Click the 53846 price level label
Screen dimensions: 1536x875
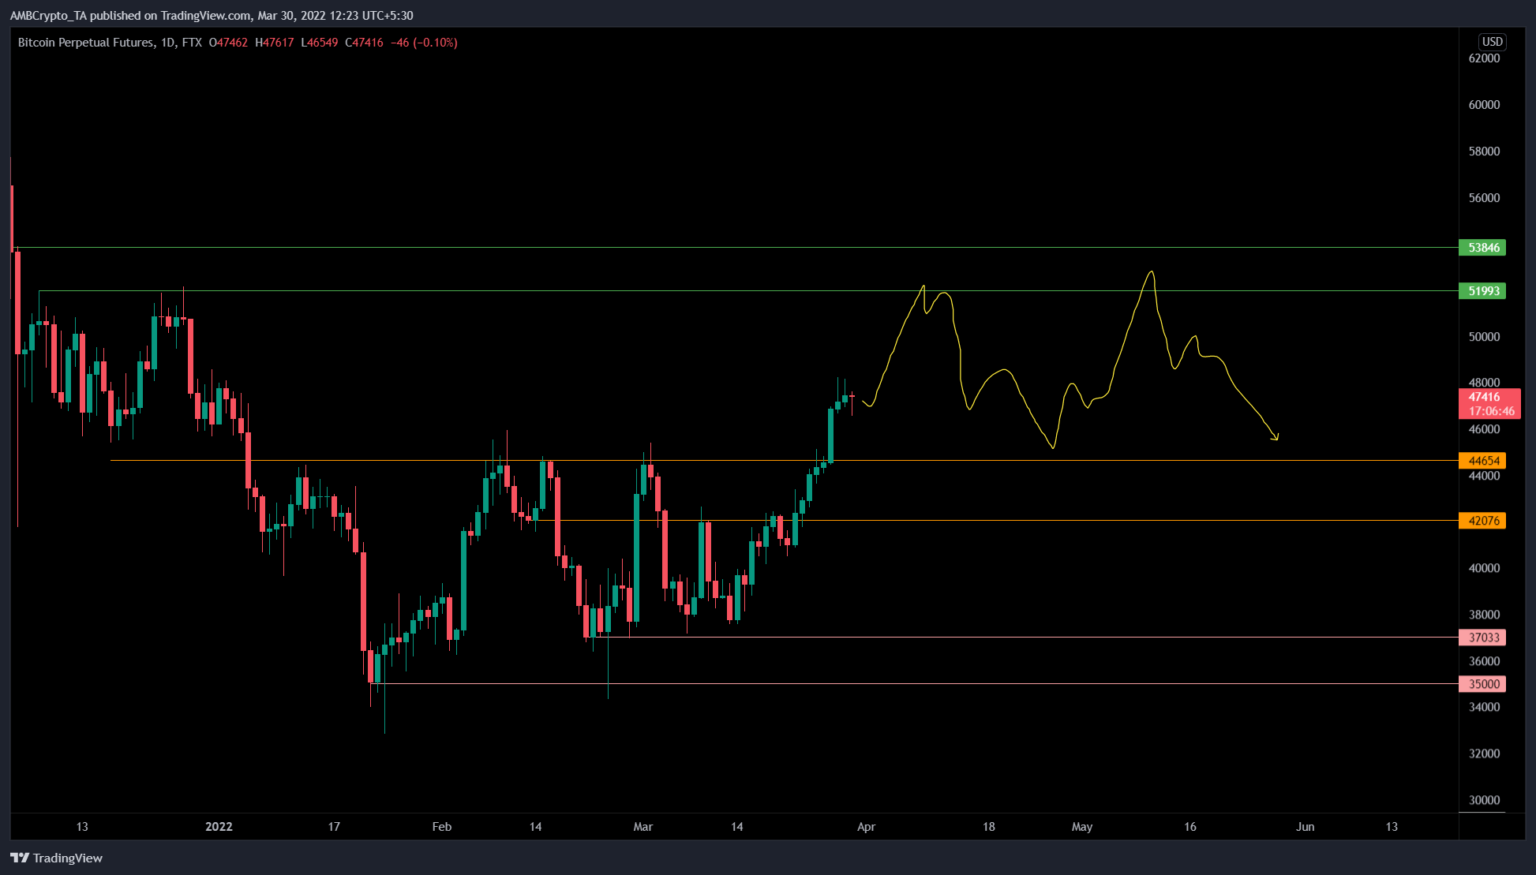point(1485,247)
